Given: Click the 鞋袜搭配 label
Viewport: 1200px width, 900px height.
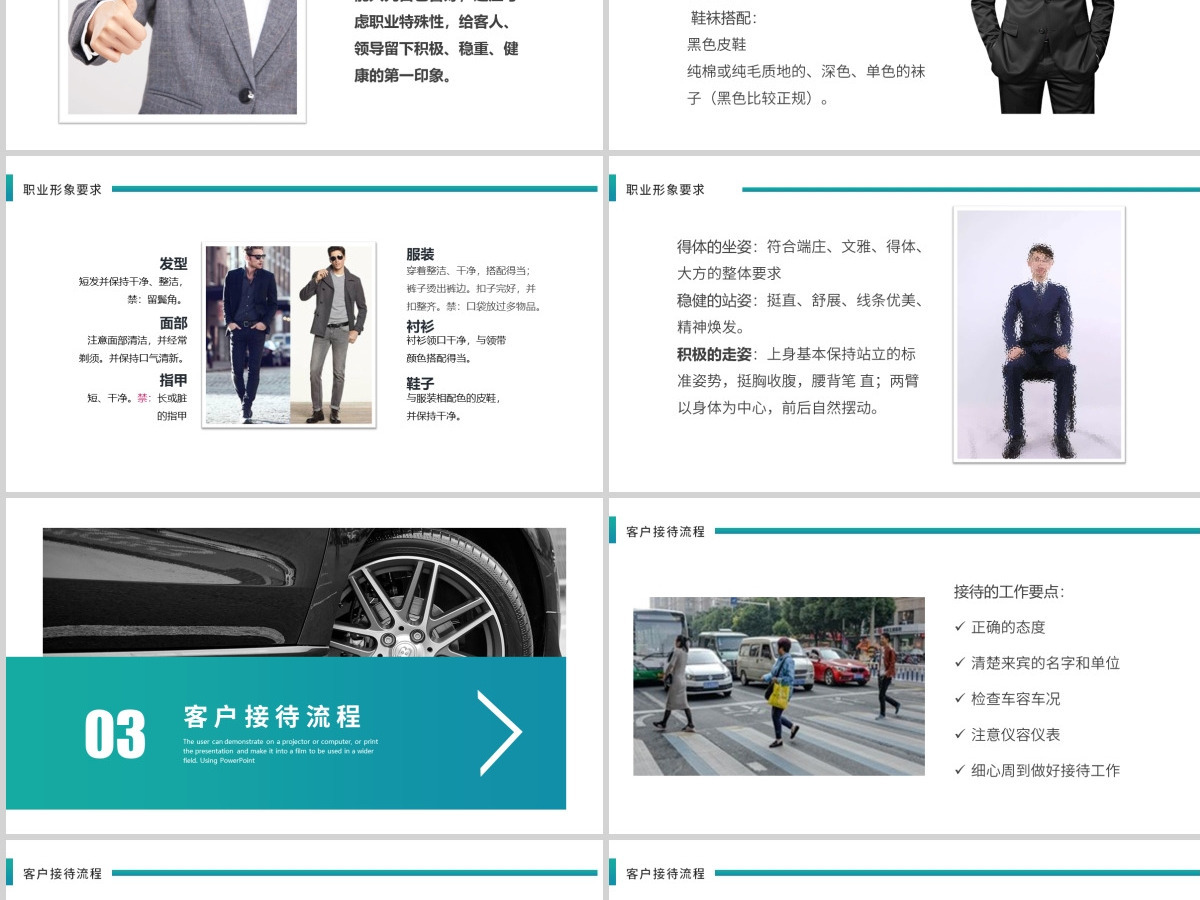Looking at the screenshot, I should point(725,18).
